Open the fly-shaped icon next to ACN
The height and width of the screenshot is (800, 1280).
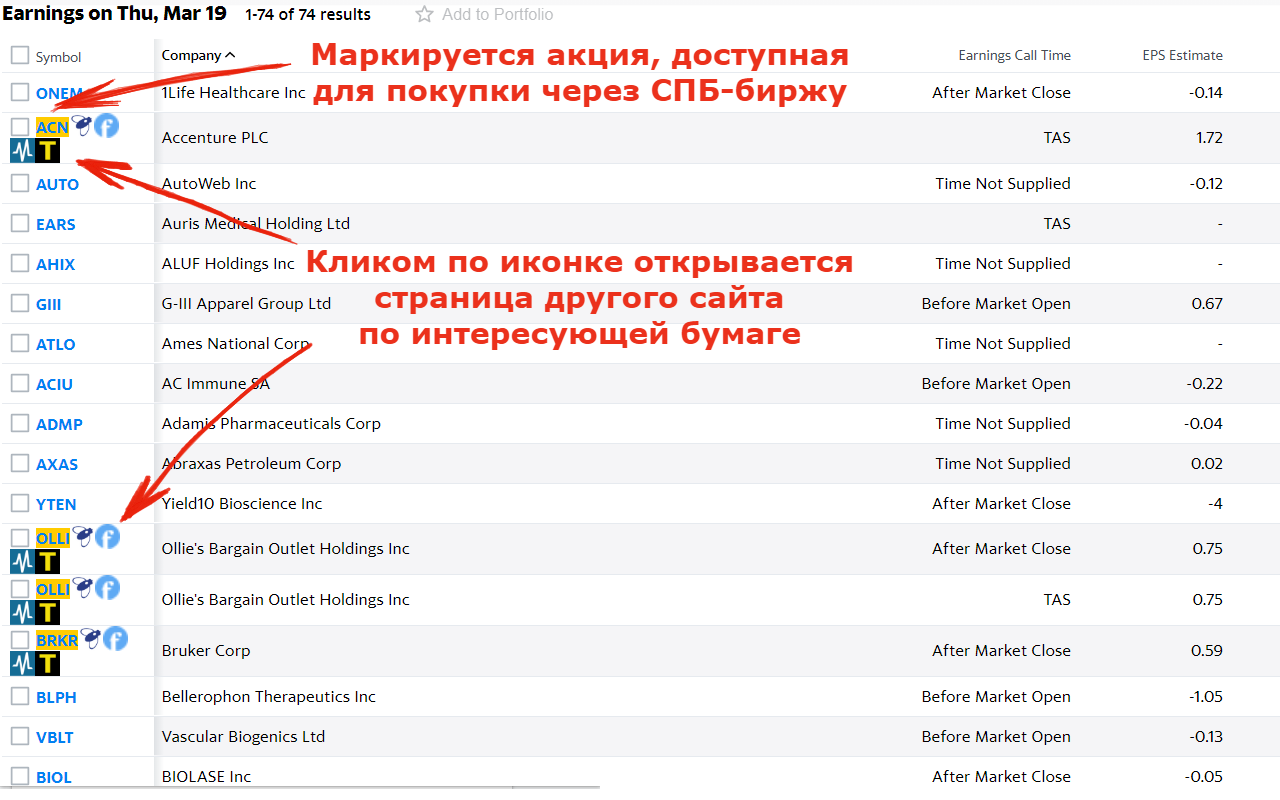81,126
